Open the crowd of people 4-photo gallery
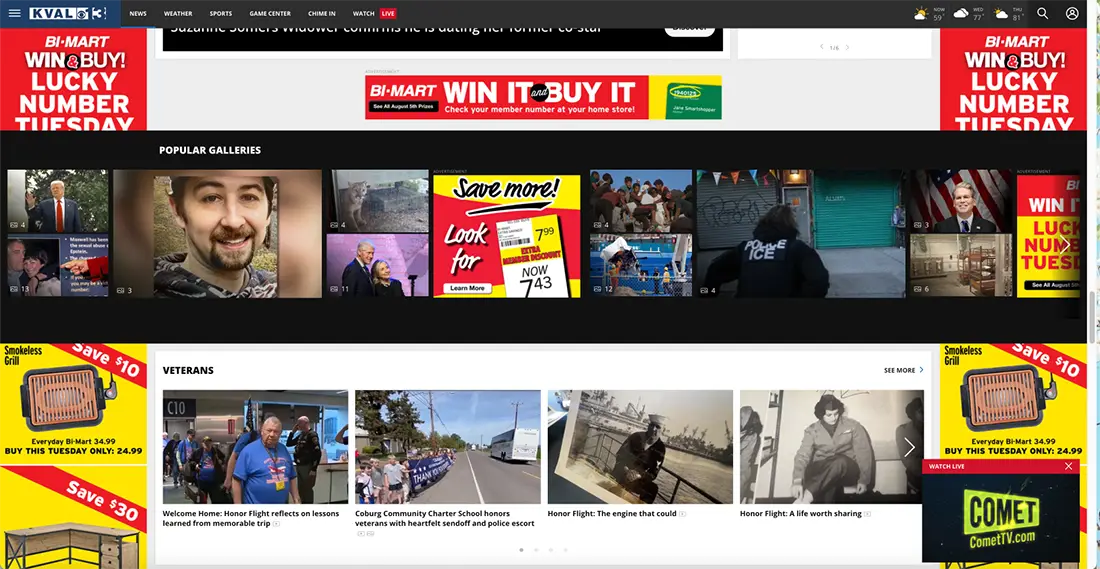The width and height of the screenshot is (1100, 569). tap(640, 201)
